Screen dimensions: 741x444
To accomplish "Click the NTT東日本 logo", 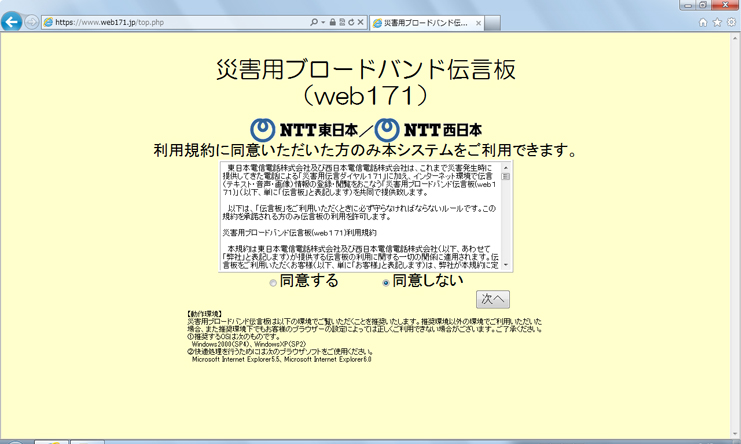I will click(x=305, y=130).
